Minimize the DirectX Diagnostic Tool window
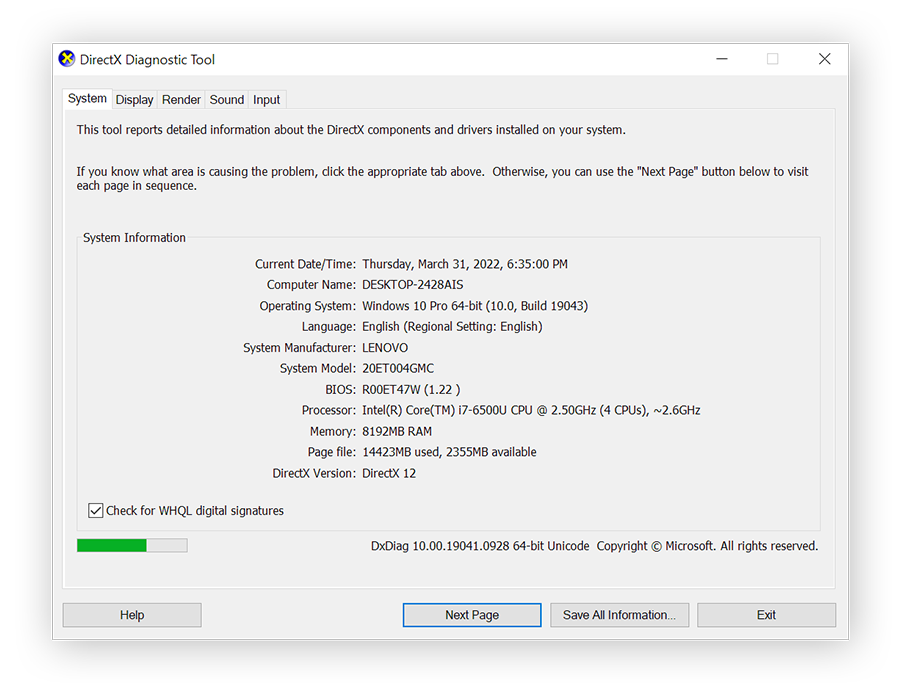Screen dimensions: 900x683 721,59
